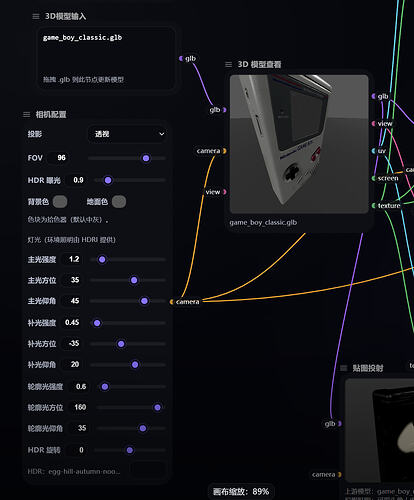
Task: Click the 补光方位 slider handle
Action: (121, 344)
